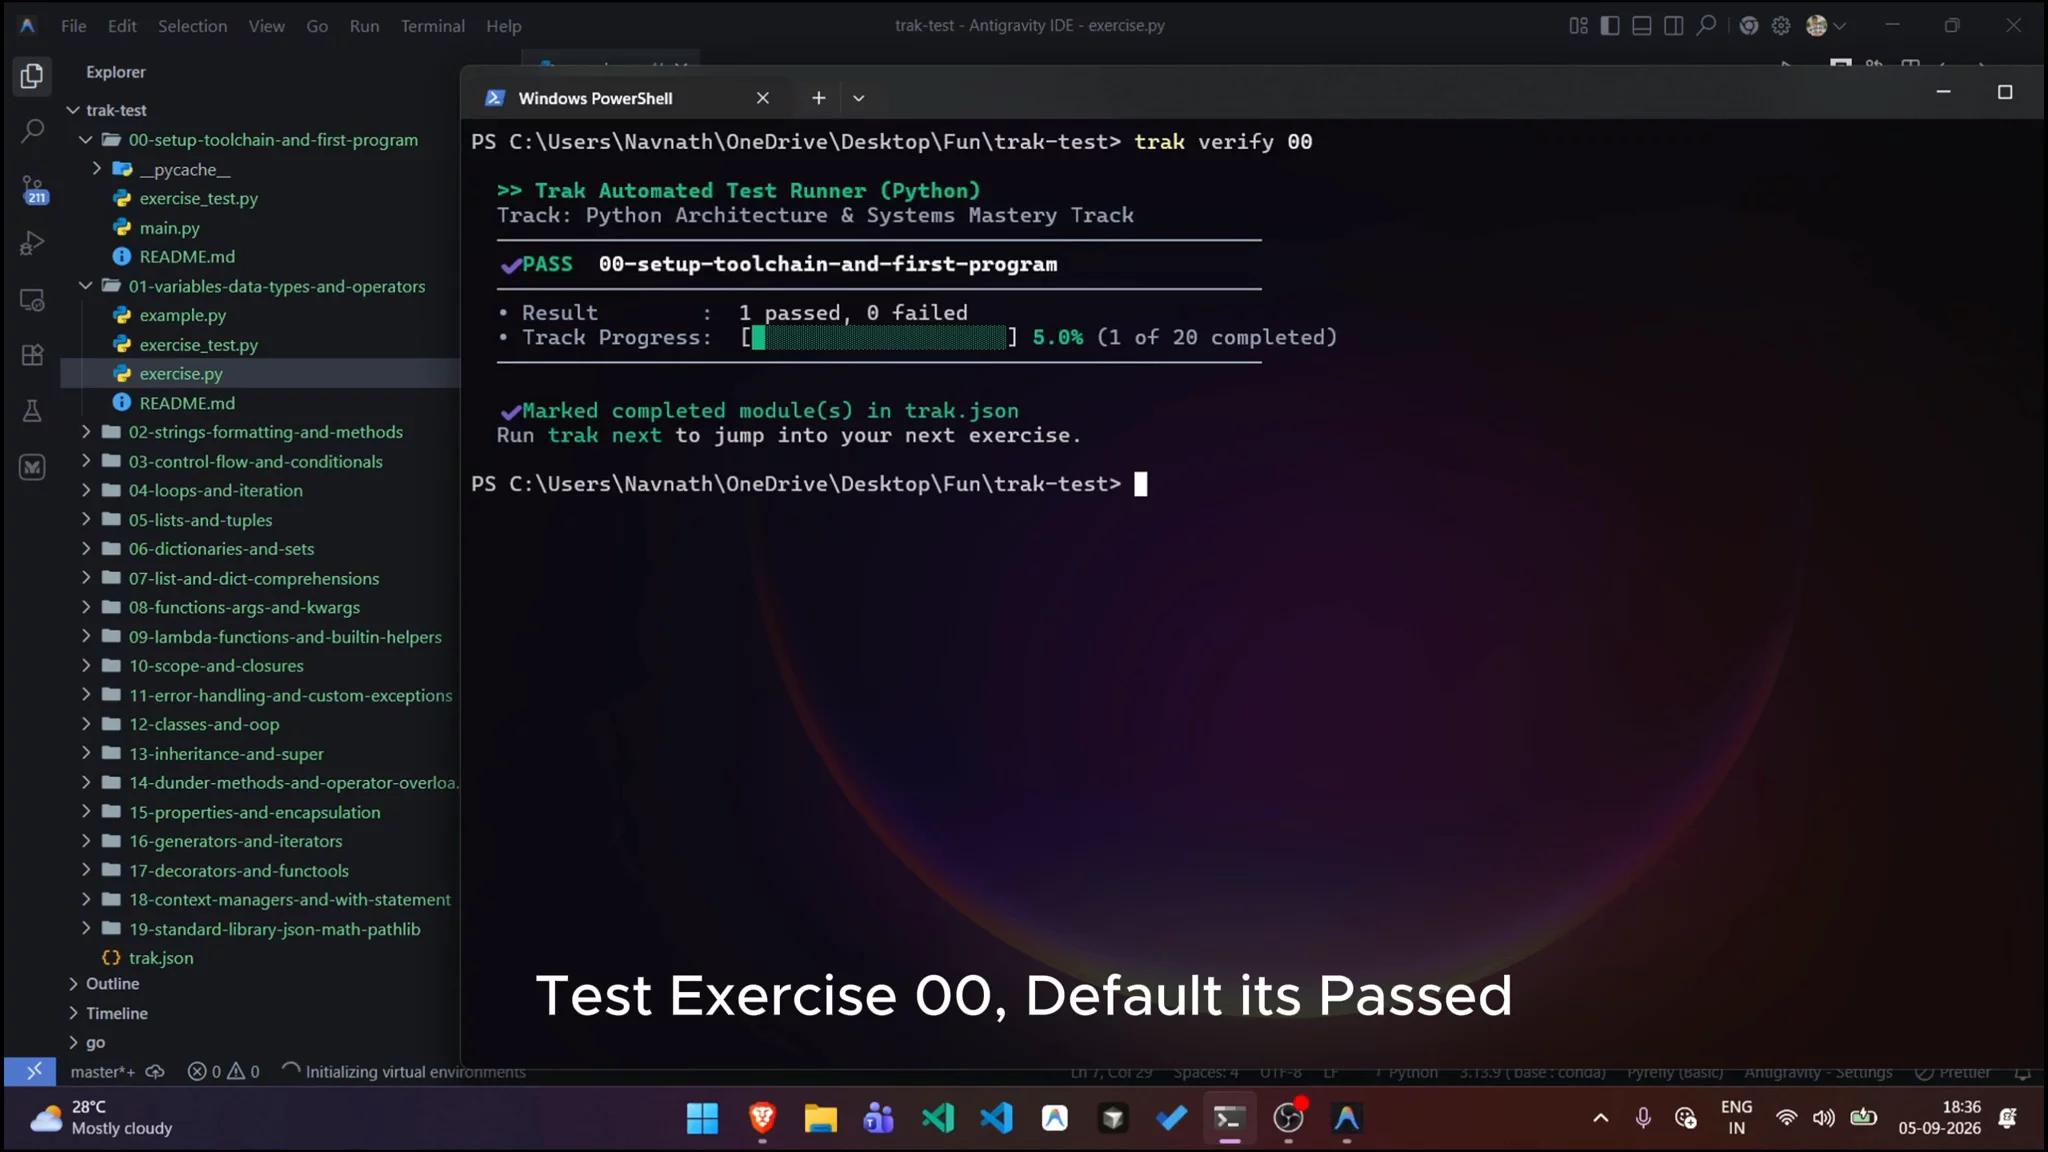Screen dimensions: 2048x1152
Task: Open the title bar search magnifier
Action: pyautogui.click(x=1706, y=26)
